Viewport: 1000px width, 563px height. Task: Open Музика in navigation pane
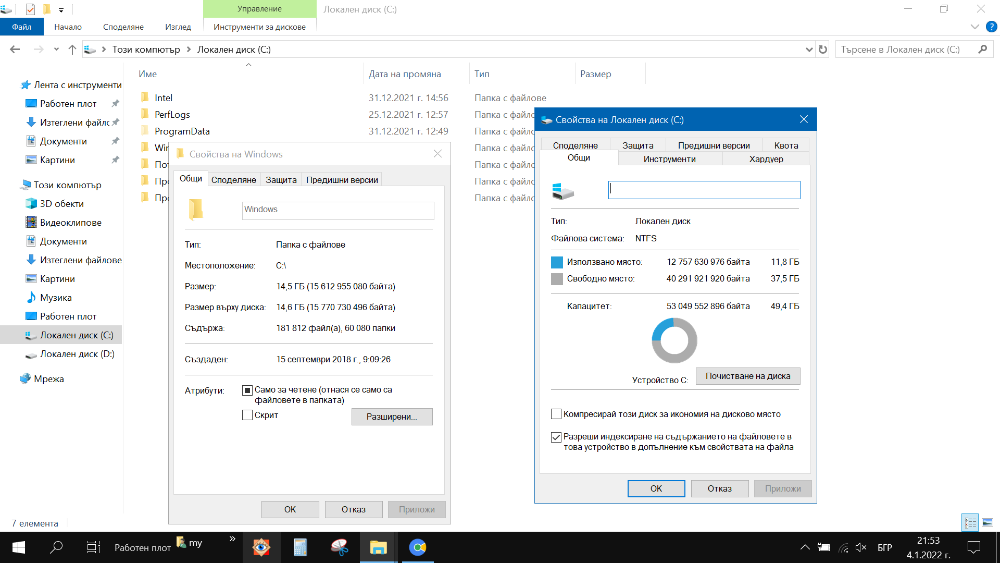tap(55, 298)
